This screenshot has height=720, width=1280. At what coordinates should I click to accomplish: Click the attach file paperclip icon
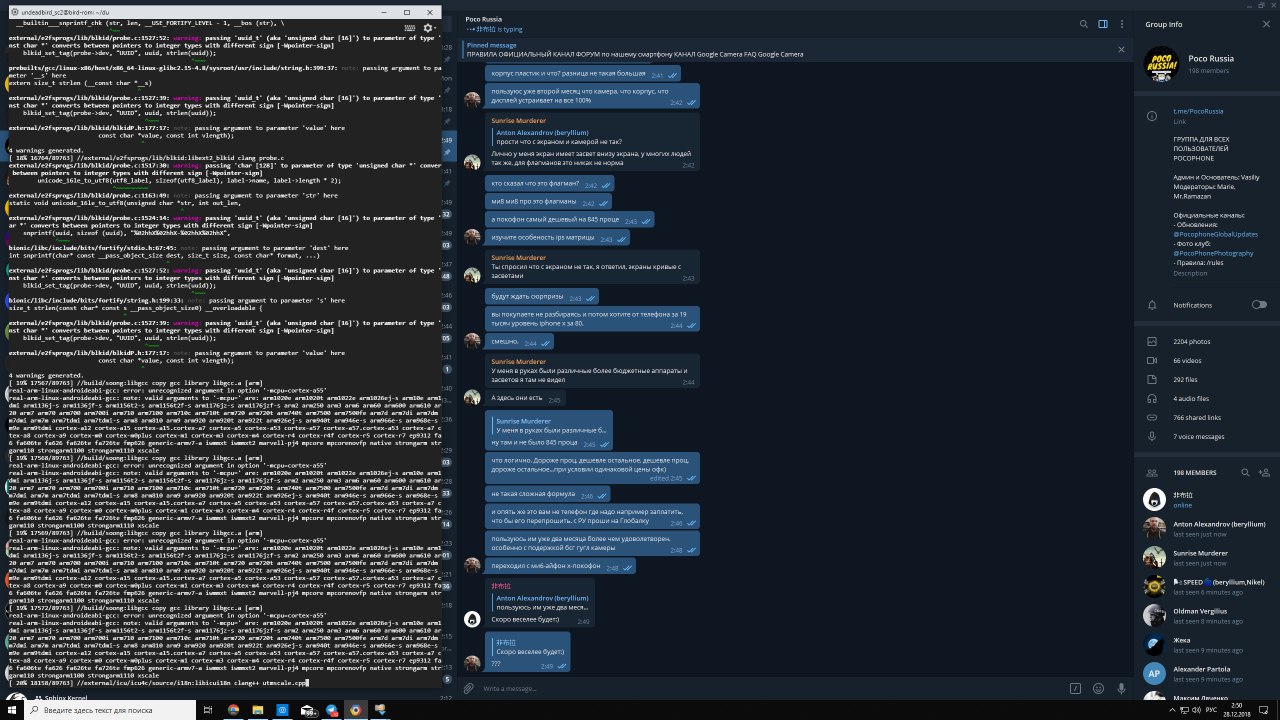pyautogui.click(x=468, y=688)
